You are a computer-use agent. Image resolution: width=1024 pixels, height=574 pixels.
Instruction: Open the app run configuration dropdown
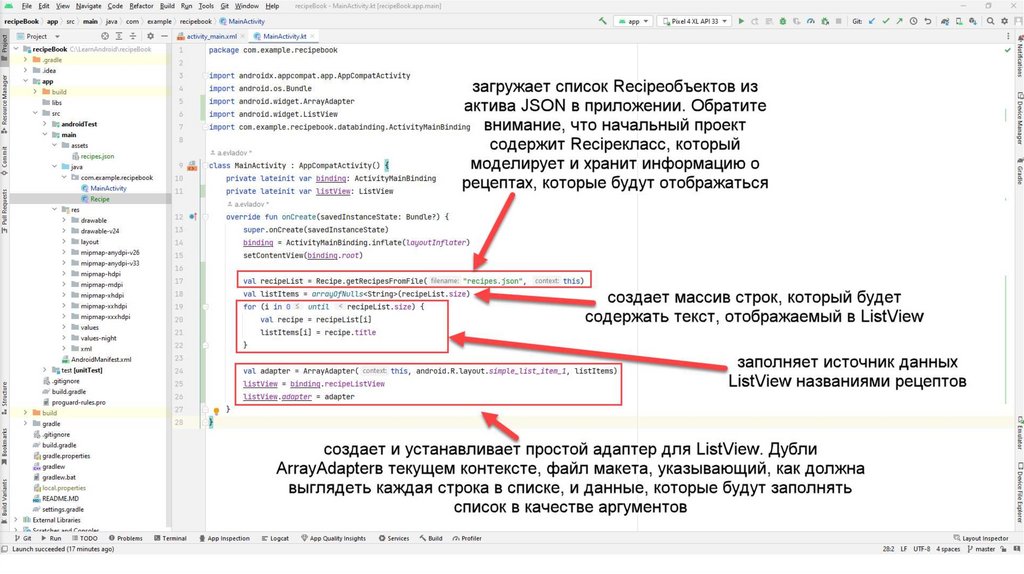point(634,20)
